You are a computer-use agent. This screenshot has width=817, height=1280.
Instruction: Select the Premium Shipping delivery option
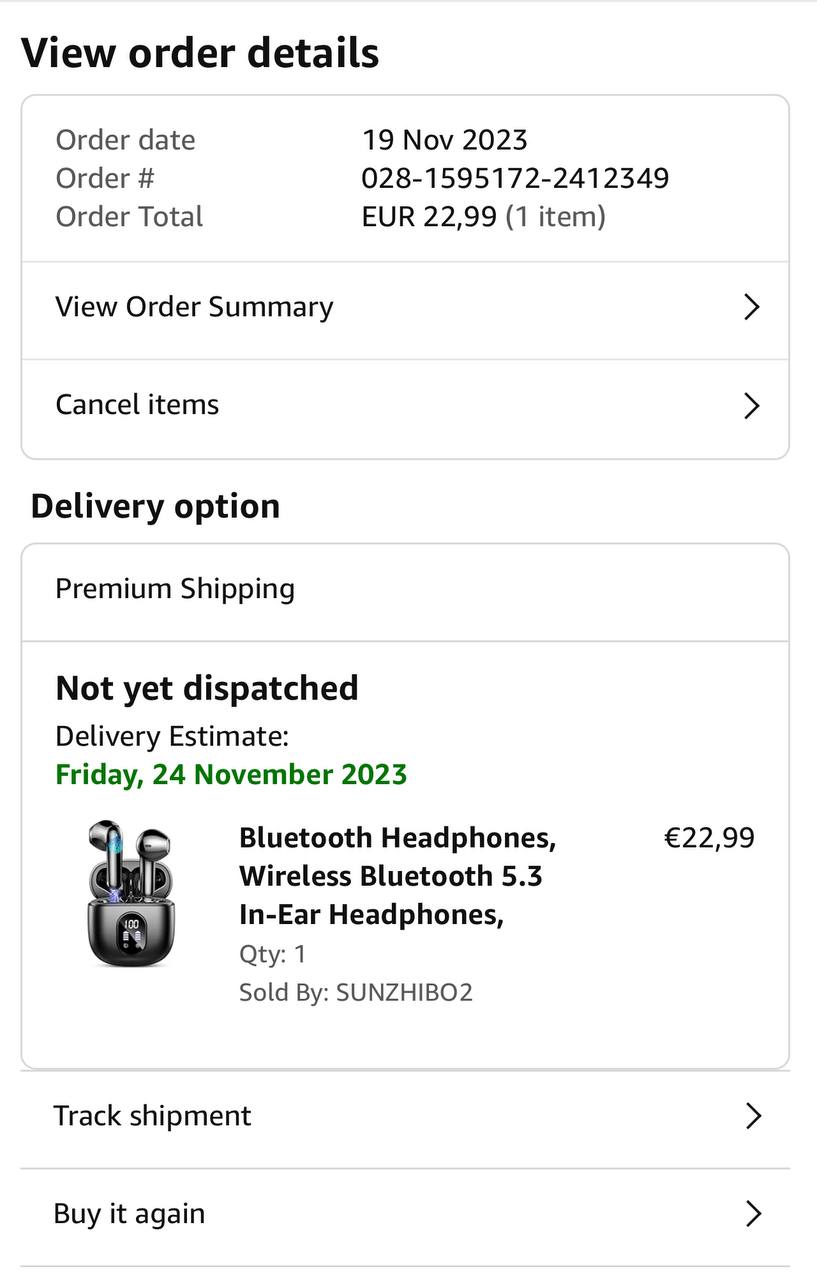pos(175,589)
